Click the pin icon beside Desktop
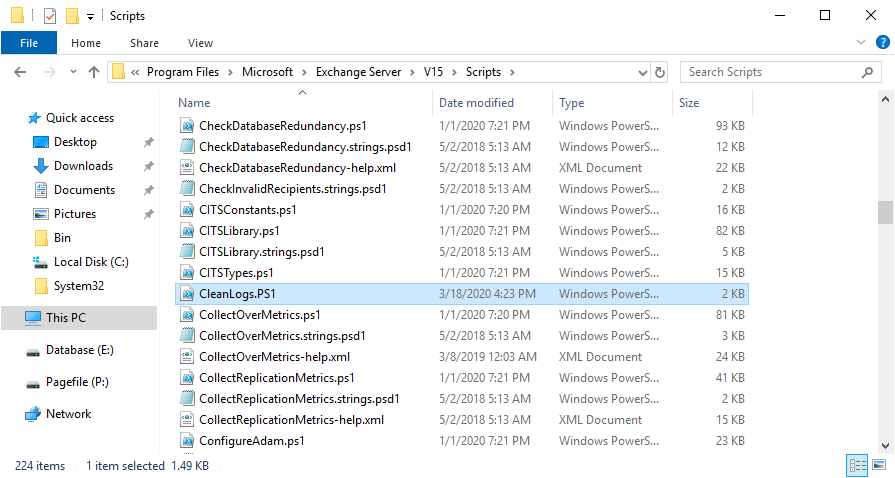This screenshot has width=895, height=478. tap(148, 142)
